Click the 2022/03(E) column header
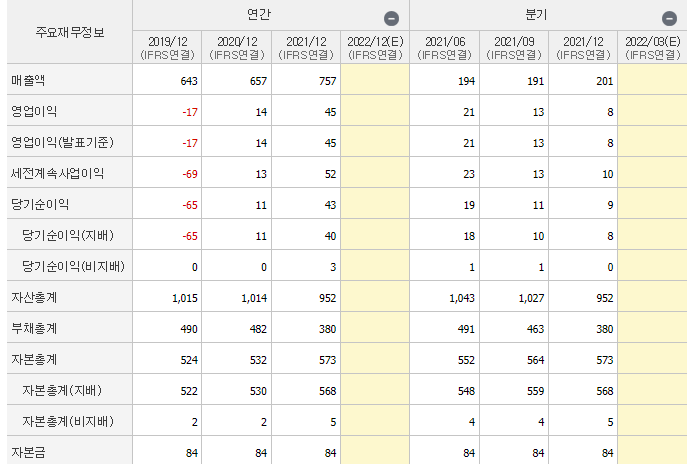This screenshot has height=464, width=692. pyautogui.click(x=652, y=48)
